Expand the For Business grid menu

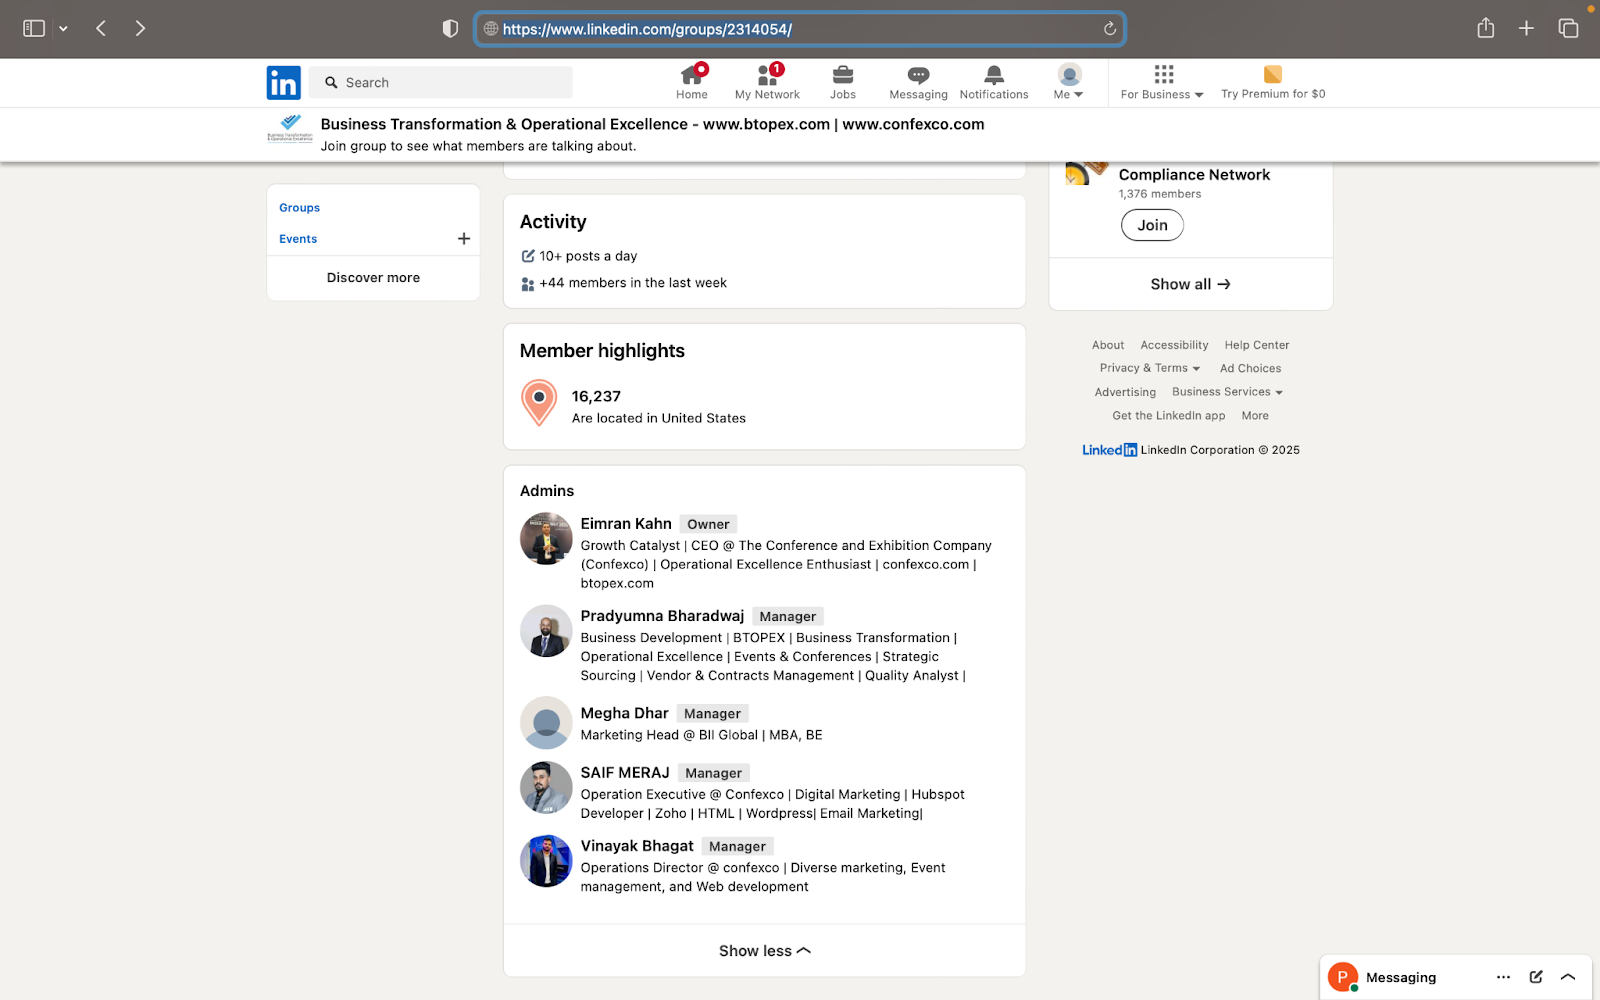coord(1162,82)
